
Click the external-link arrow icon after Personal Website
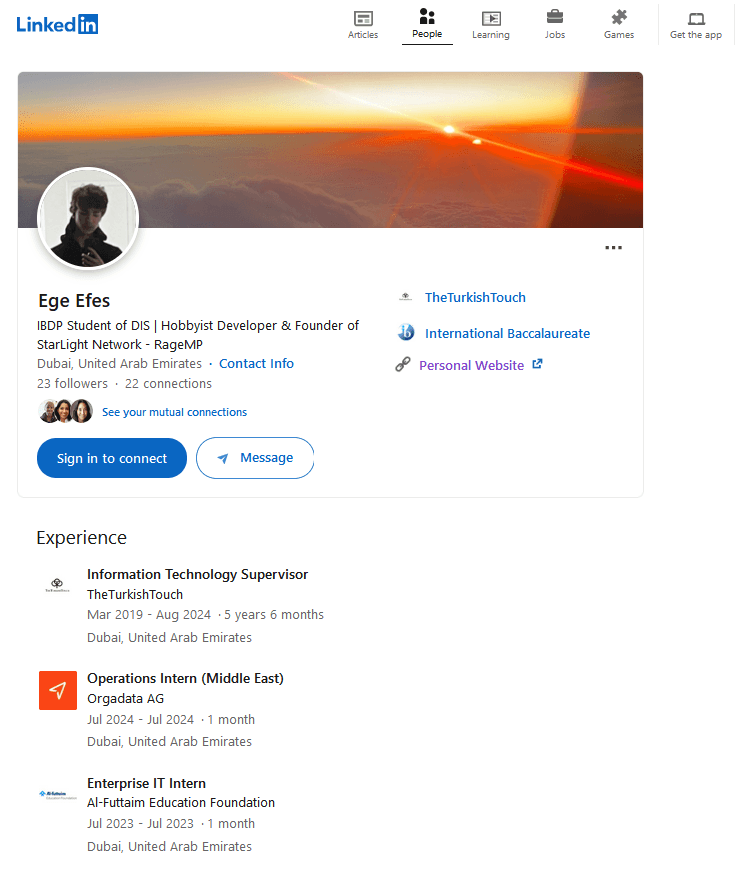pyautogui.click(x=538, y=364)
